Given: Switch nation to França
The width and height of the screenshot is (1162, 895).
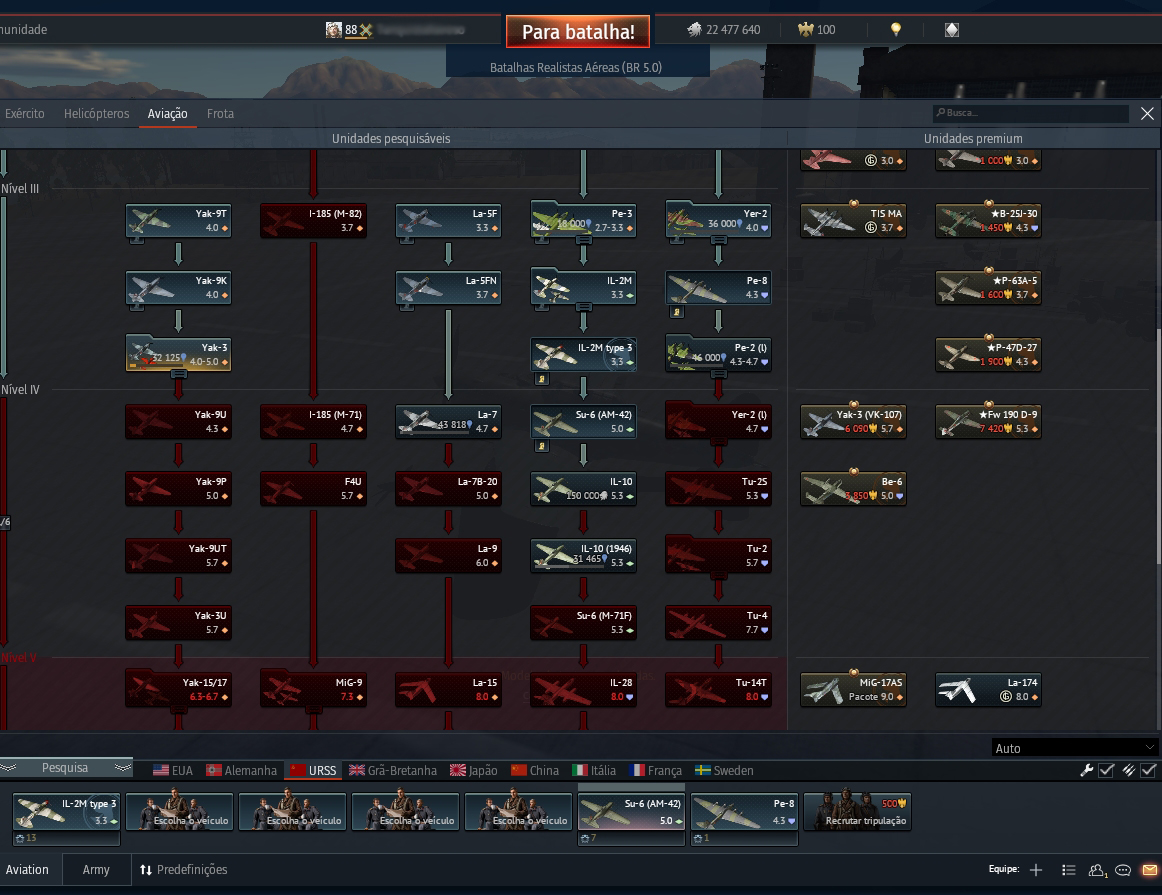Looking at the screenshot, I should coord(655,771).
